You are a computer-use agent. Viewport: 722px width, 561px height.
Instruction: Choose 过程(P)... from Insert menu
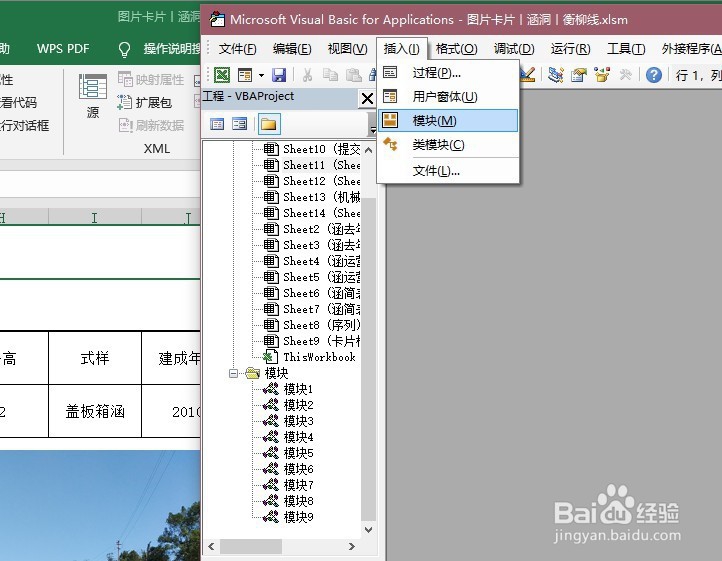pos(448,73)
